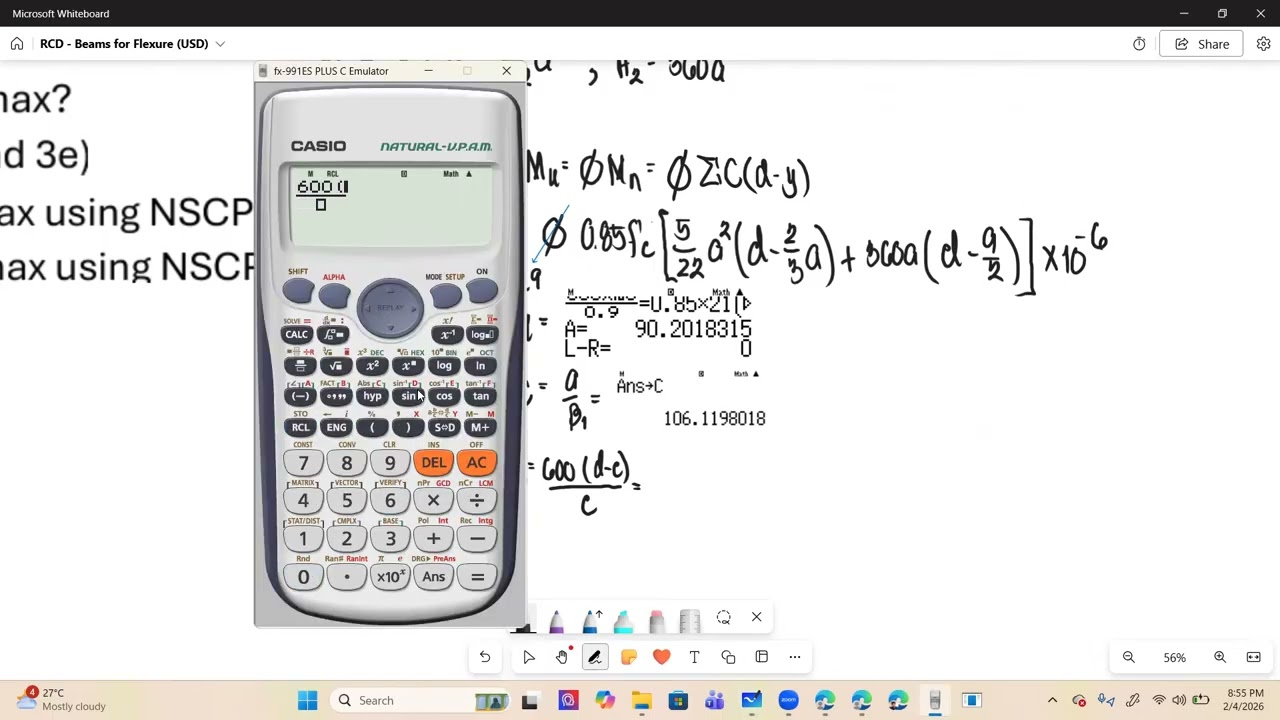Click the calculator square root key
Viewport: 1280px width, 720px height.
click(x=336, y=366)
